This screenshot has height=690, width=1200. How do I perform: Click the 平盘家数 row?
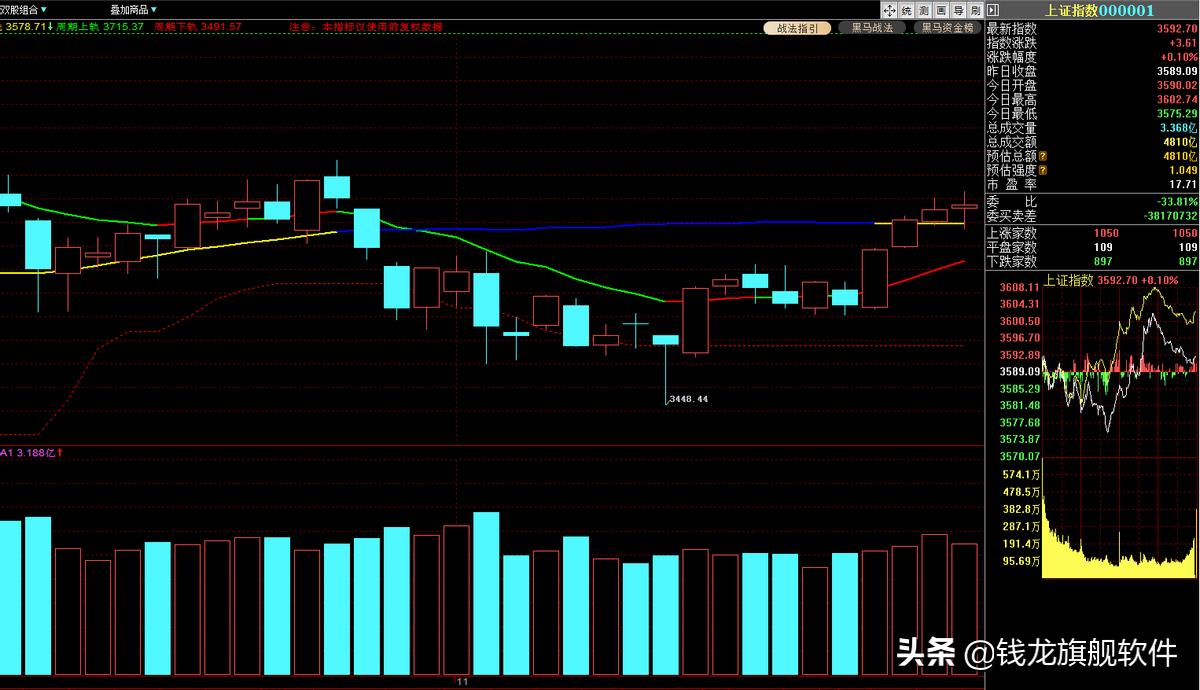pos(1092,247)
